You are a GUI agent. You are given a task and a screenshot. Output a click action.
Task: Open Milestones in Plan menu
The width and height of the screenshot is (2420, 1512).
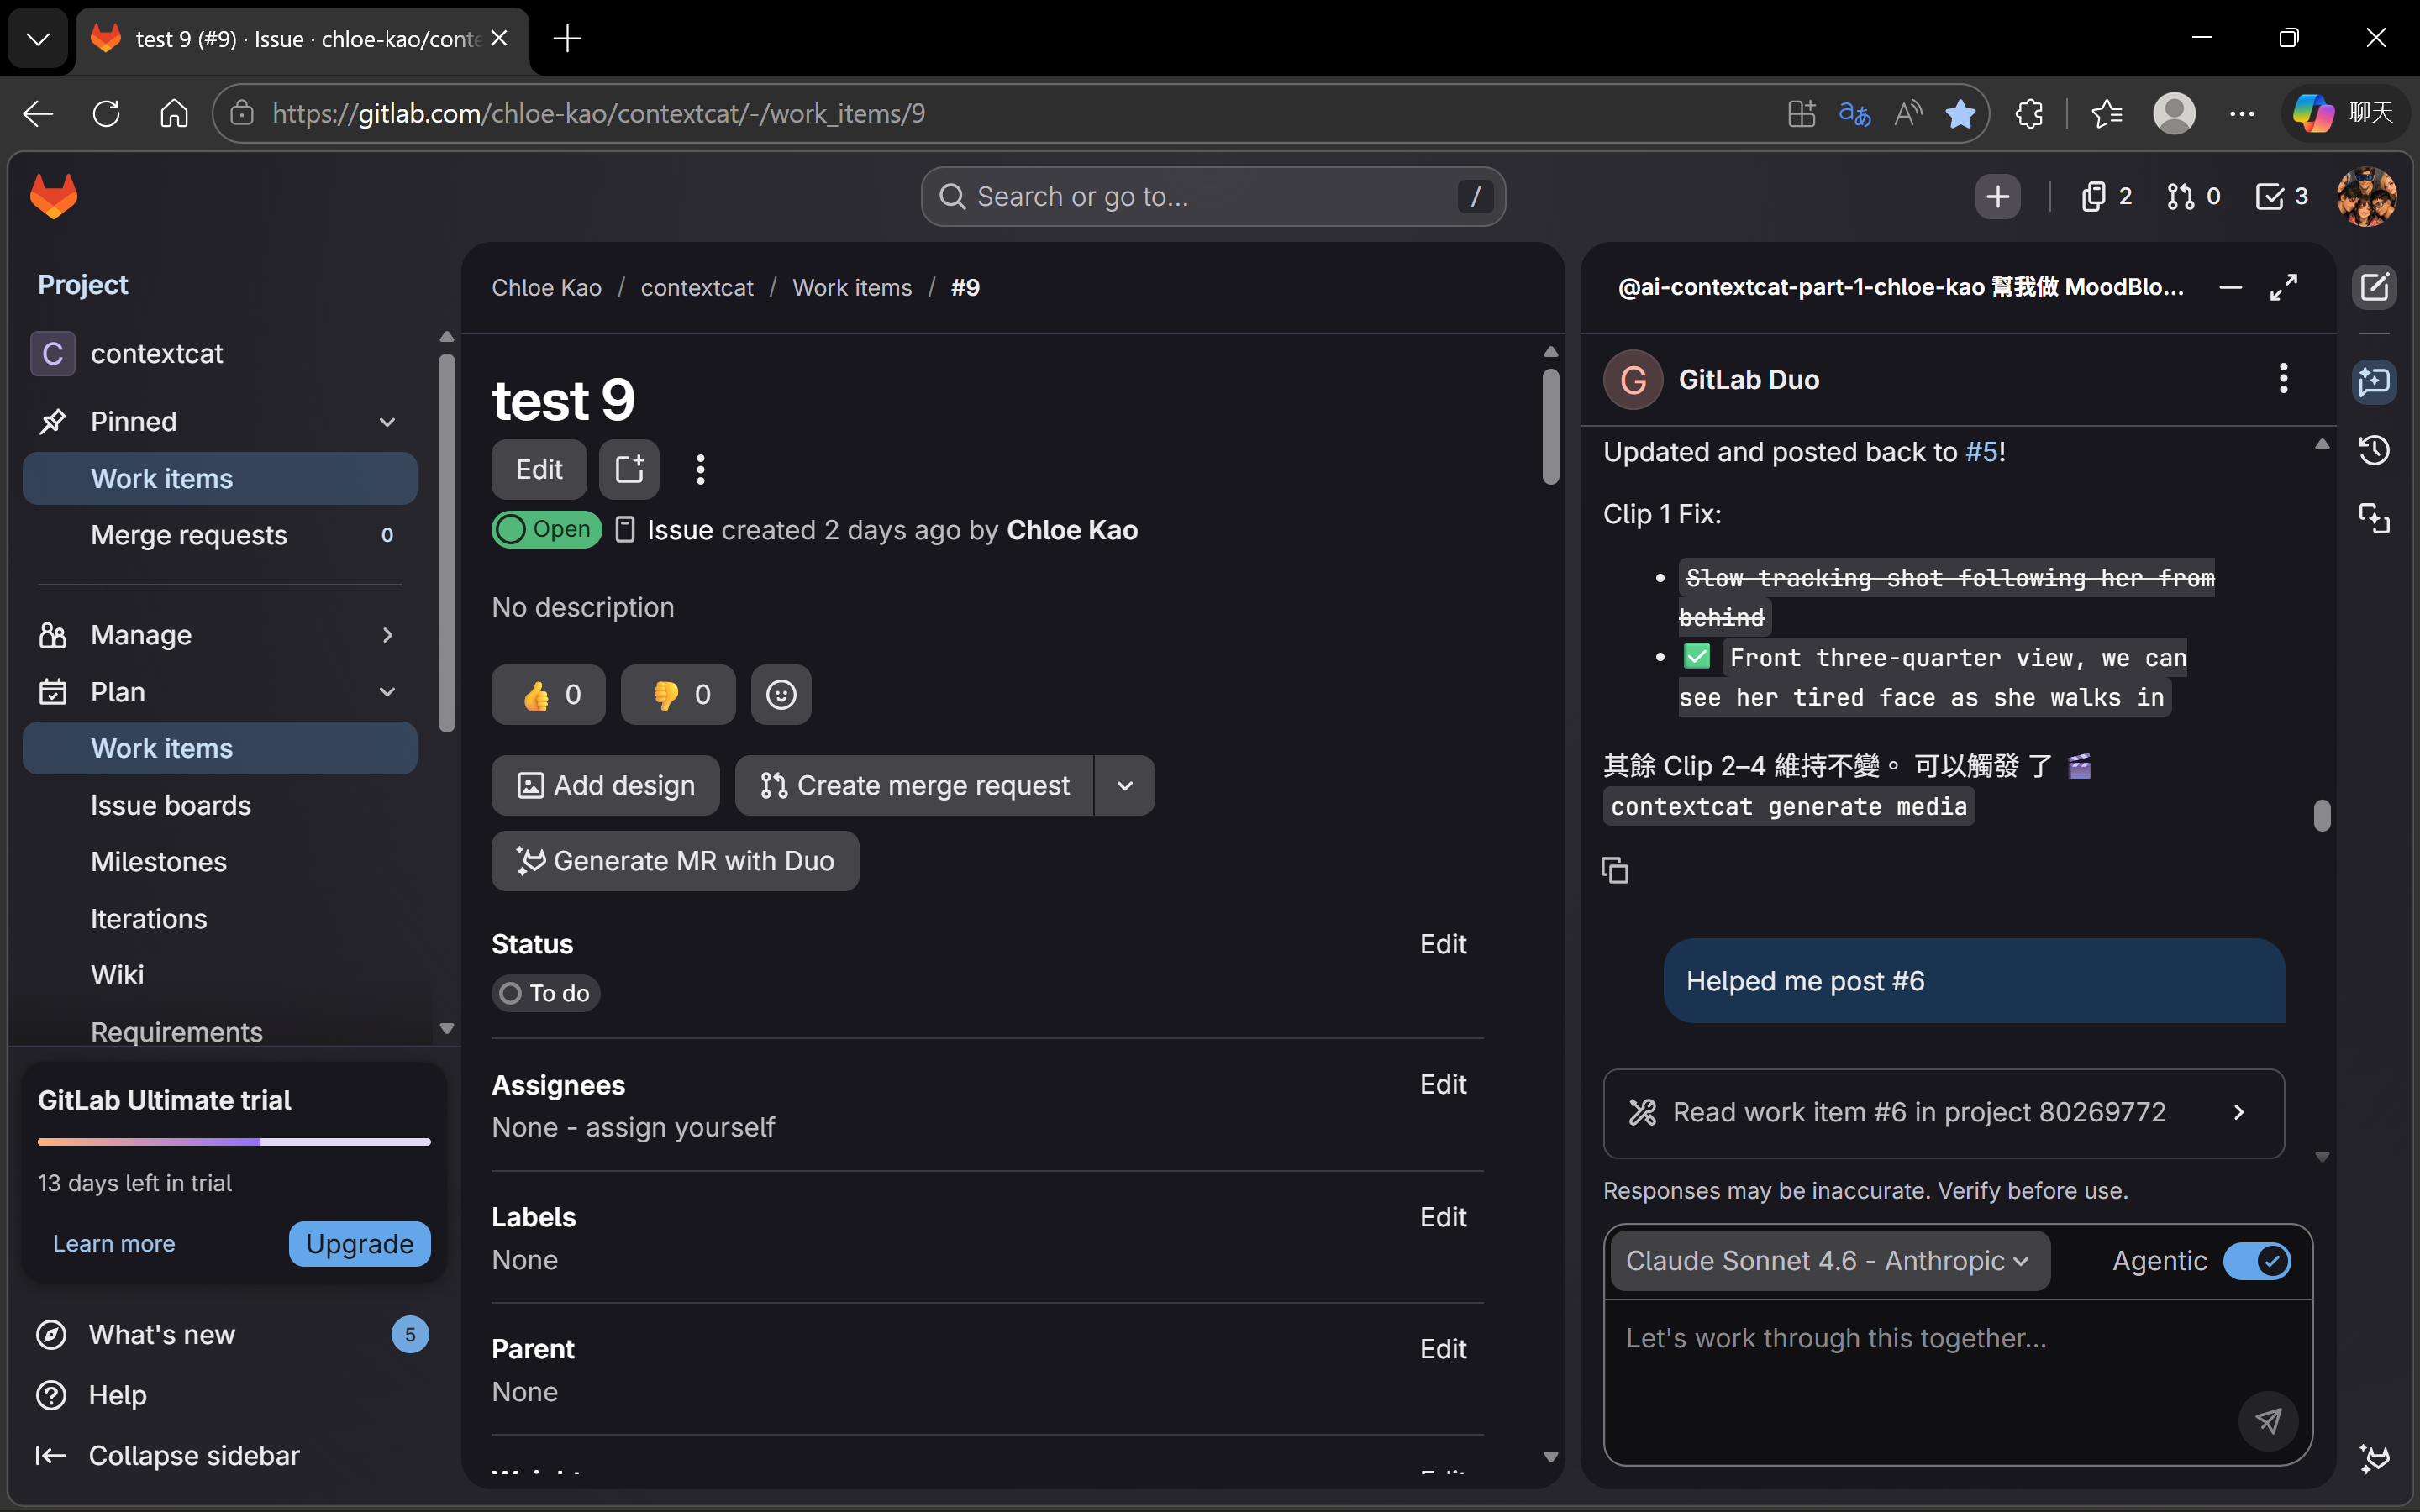tap(159, 862)
